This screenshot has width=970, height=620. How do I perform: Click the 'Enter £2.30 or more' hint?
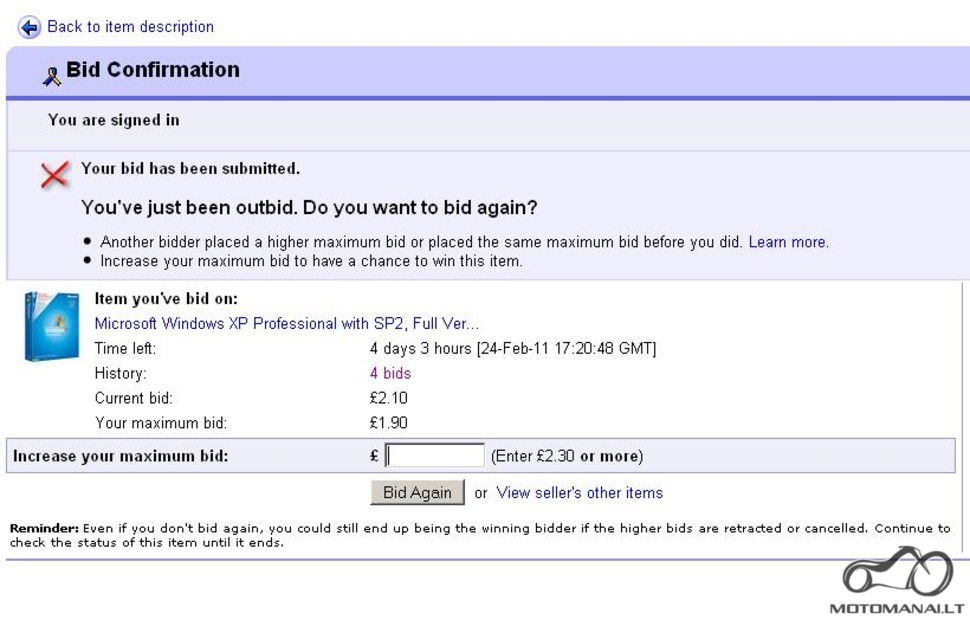coord(567,456)
